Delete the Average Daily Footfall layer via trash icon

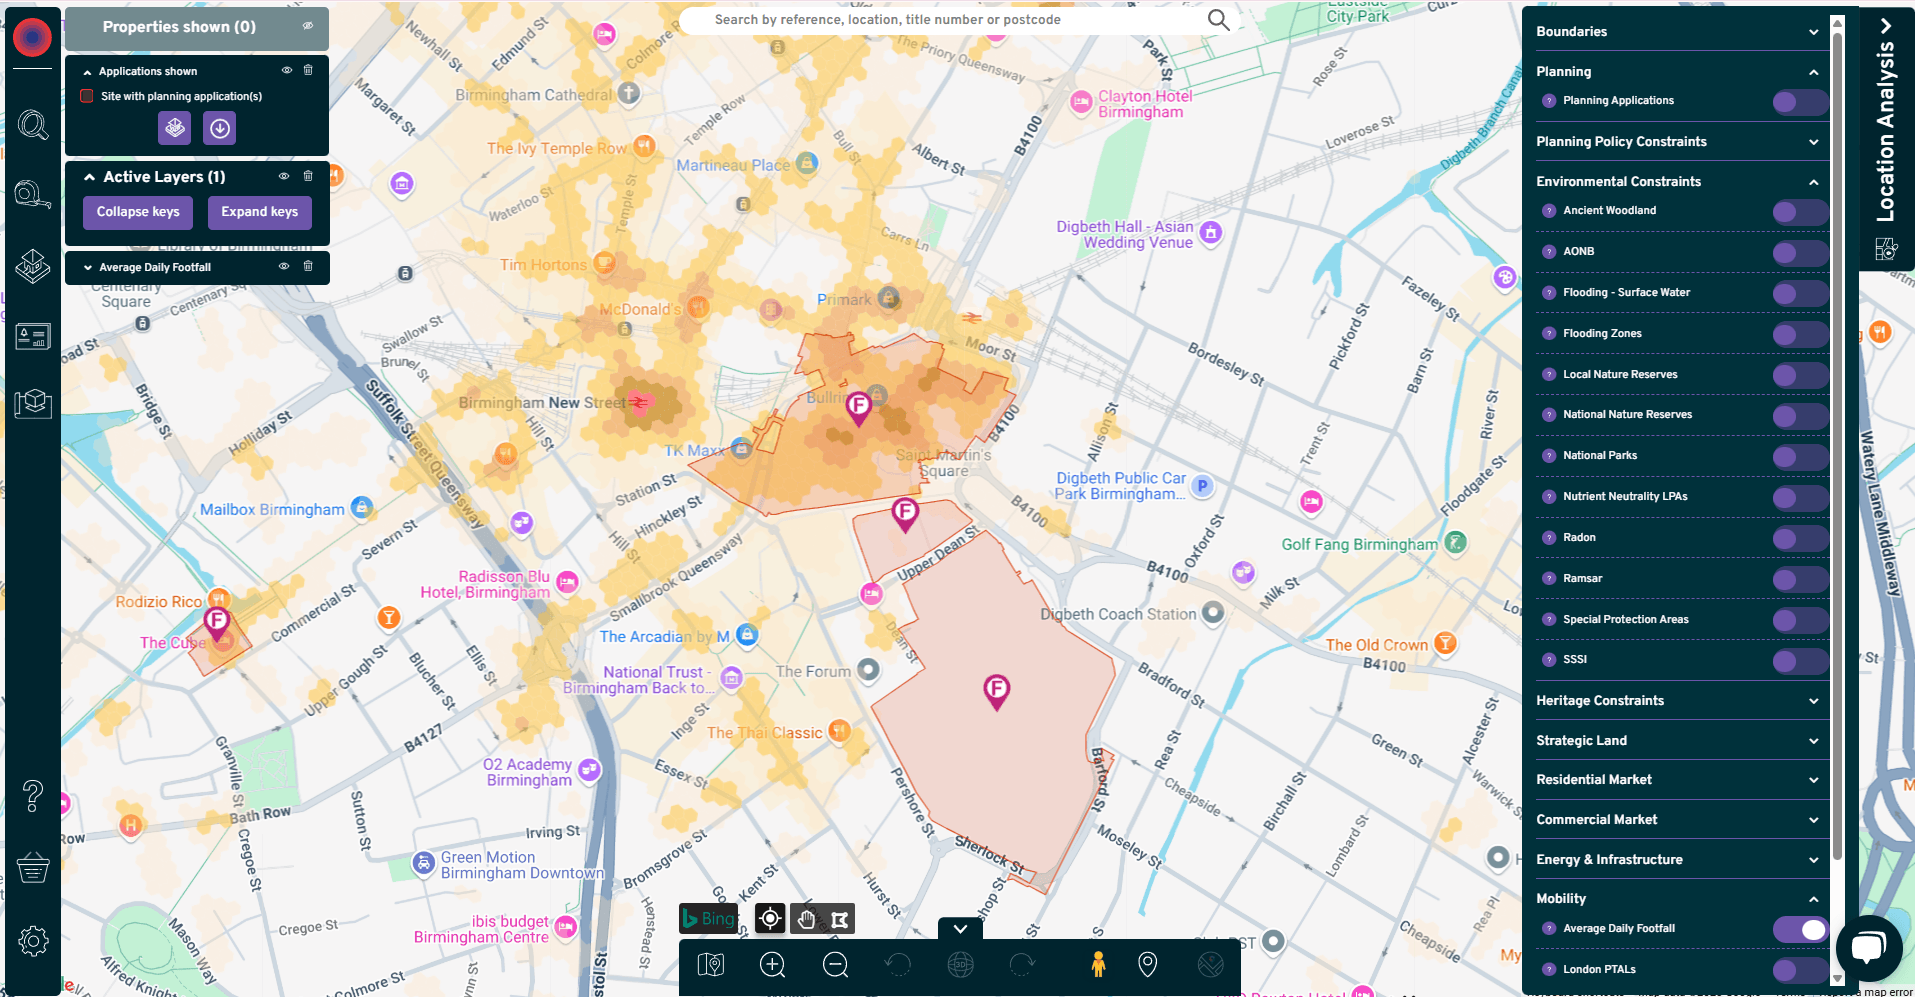[308, 267]
